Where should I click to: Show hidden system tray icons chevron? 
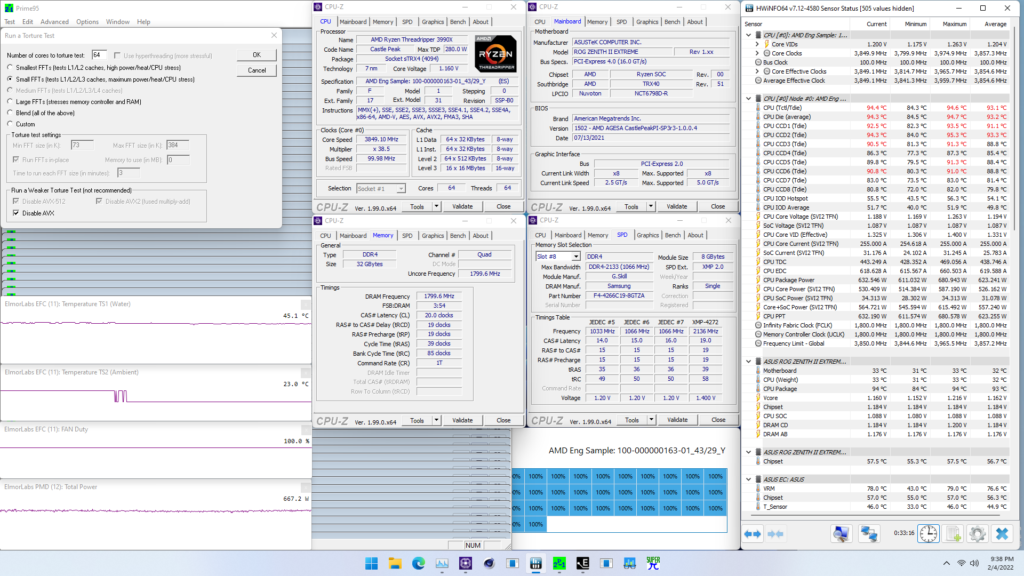point(946,563)
